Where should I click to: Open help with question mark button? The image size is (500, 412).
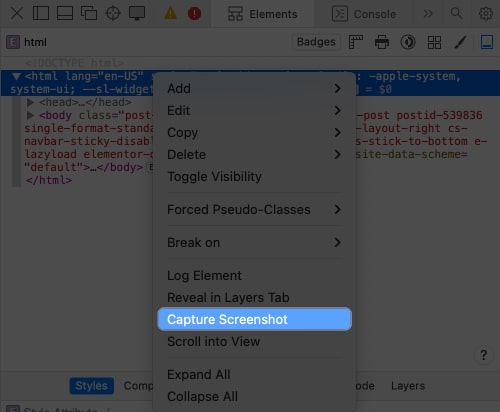483,355
